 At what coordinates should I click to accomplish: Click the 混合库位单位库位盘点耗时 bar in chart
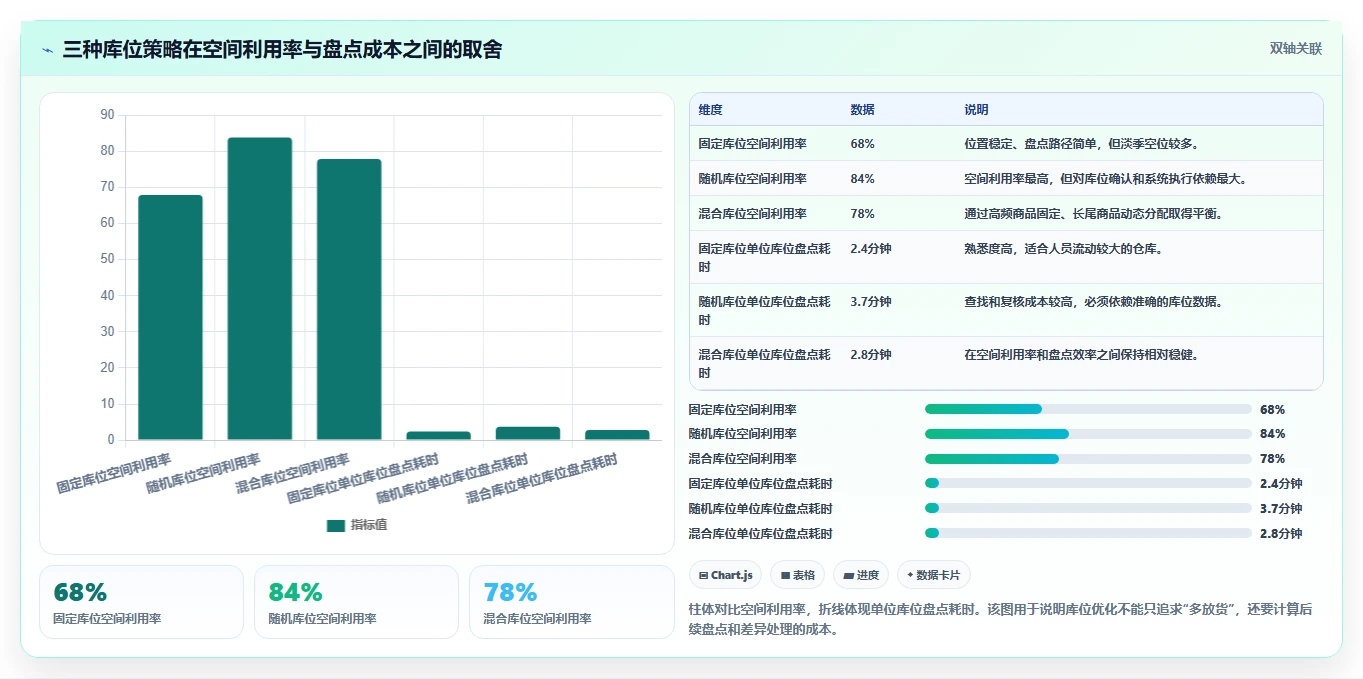(x=617, y=435)
